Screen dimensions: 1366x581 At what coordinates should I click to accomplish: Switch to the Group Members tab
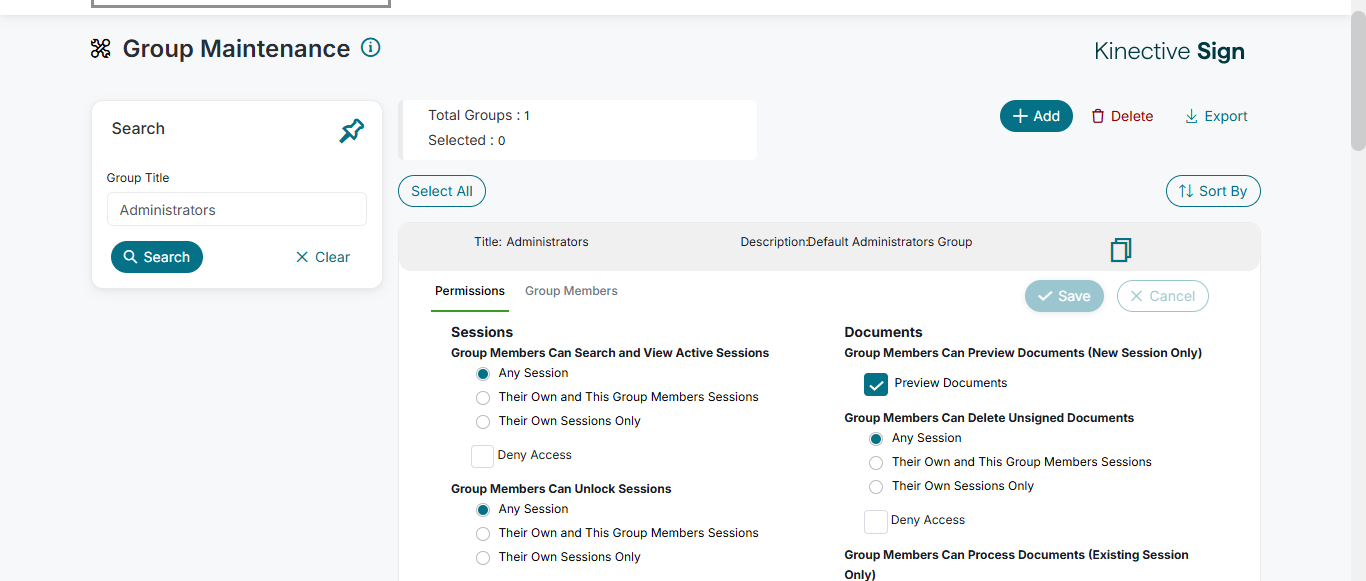click(x=571, y=291)
